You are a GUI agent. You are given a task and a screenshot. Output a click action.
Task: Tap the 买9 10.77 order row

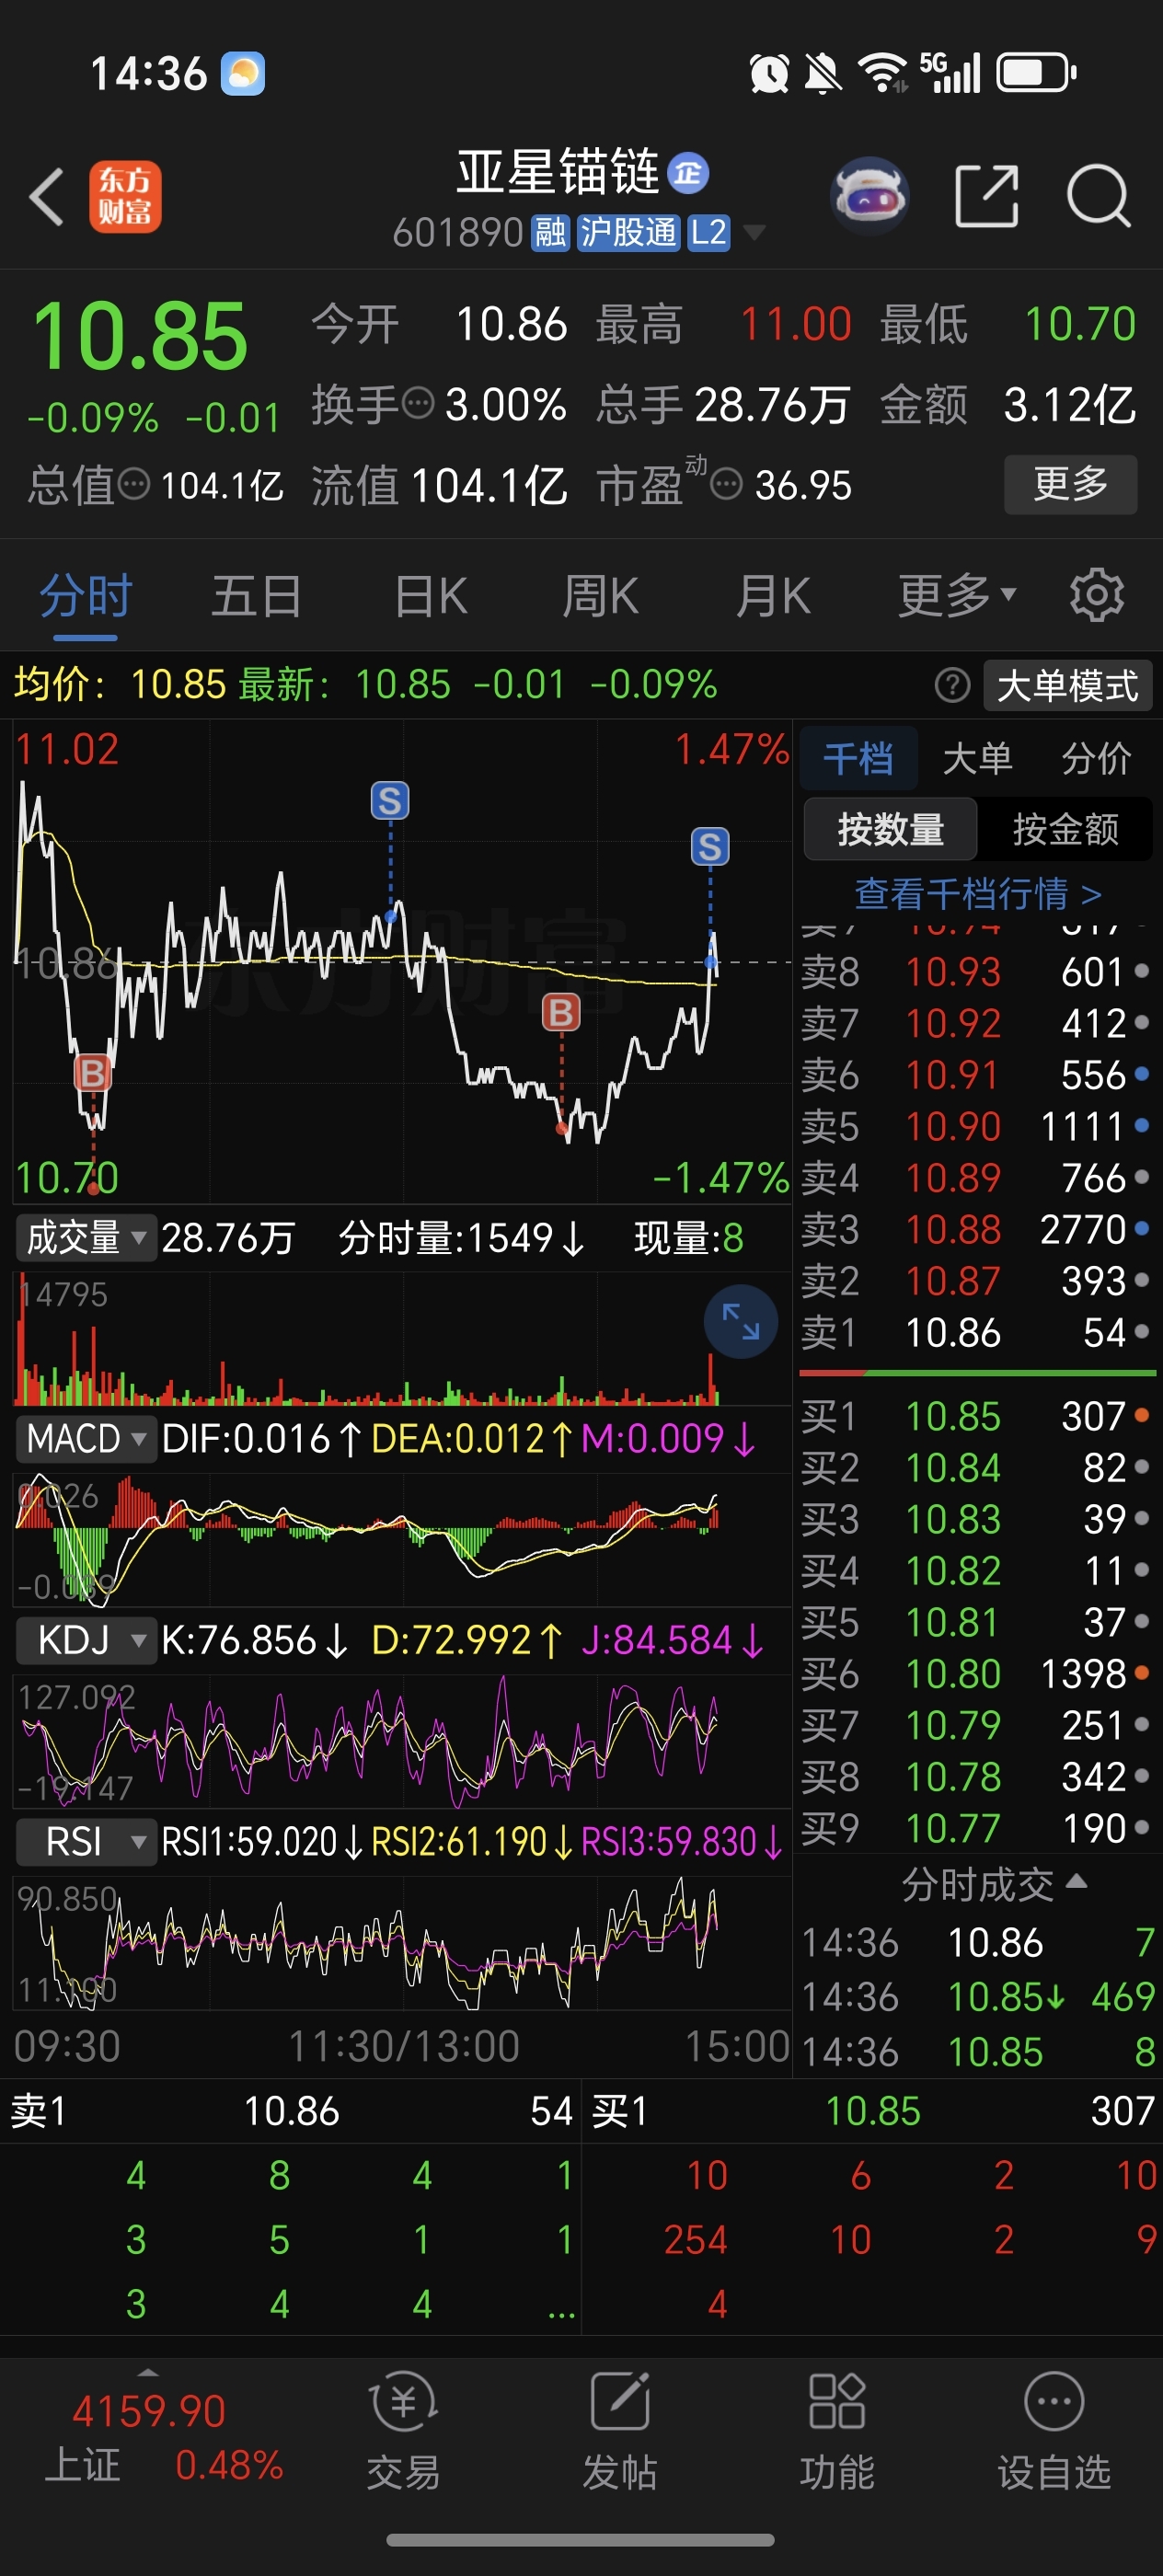tap(977, 1829)
